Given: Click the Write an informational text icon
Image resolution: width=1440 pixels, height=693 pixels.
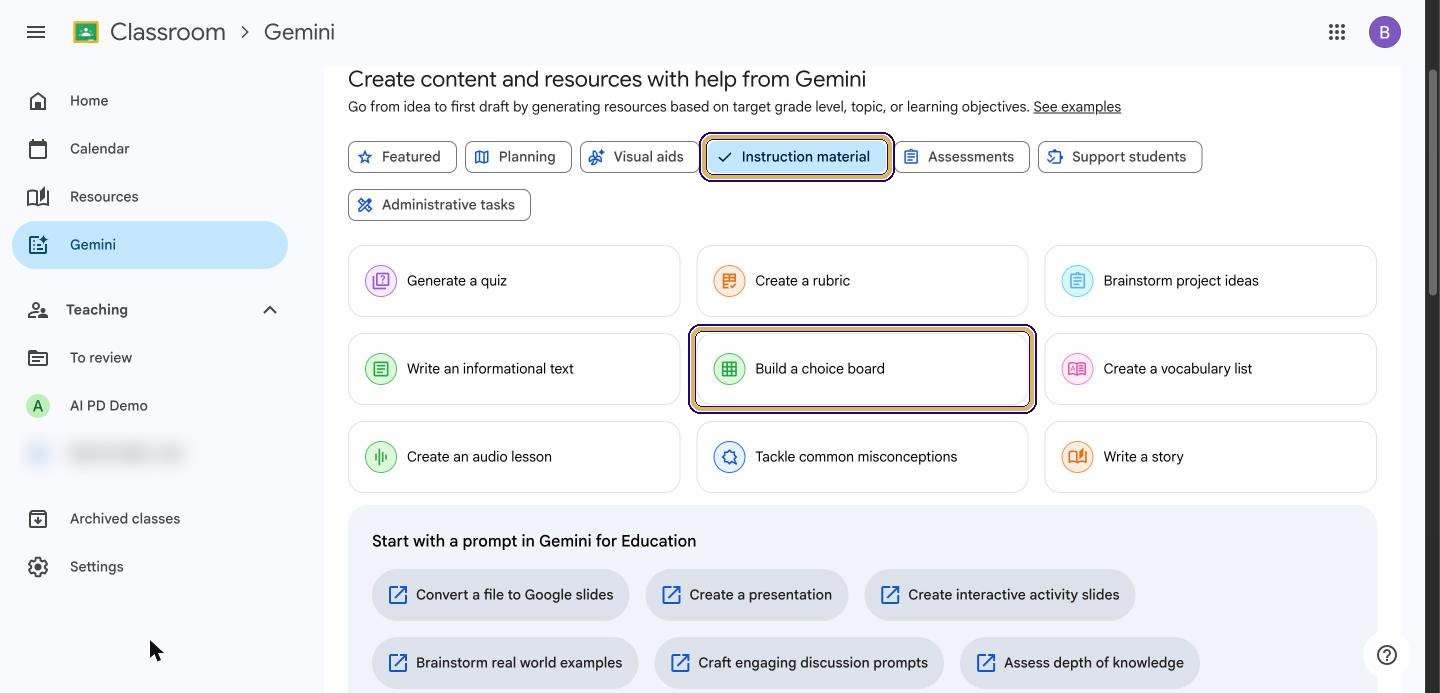Looking at the screenshot, I should point(381,369).
